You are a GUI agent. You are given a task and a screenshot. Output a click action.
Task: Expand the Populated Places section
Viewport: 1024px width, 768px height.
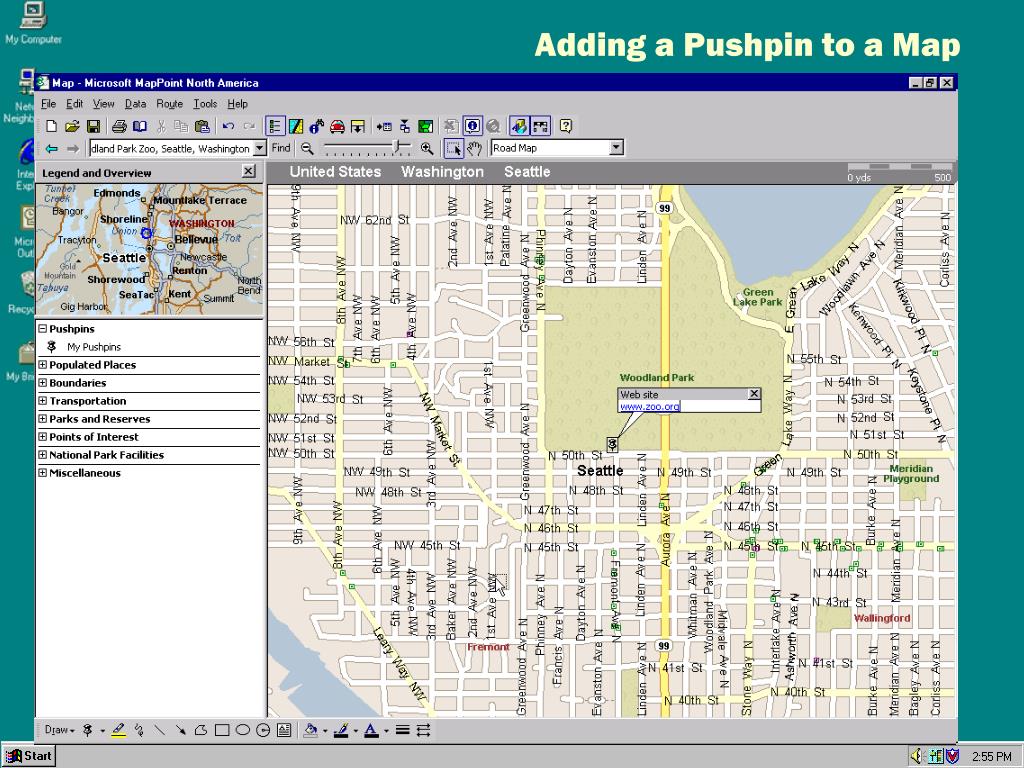click(42, 364)
